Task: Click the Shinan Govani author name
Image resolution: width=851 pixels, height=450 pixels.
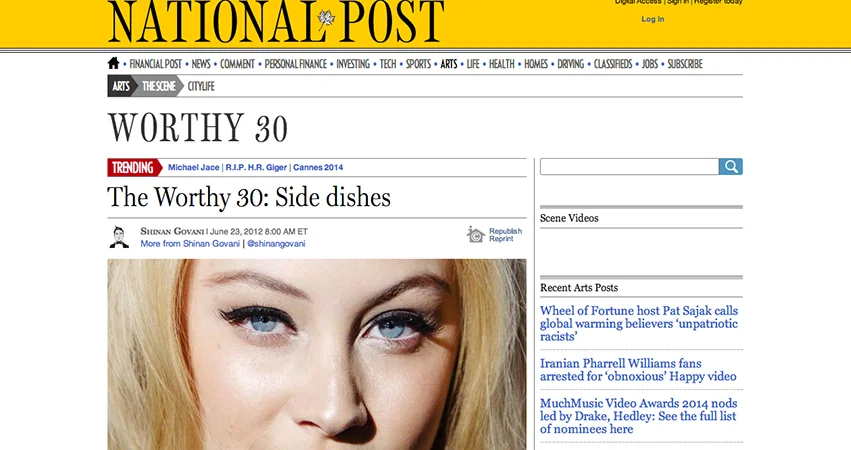Action: pos(172,231)
